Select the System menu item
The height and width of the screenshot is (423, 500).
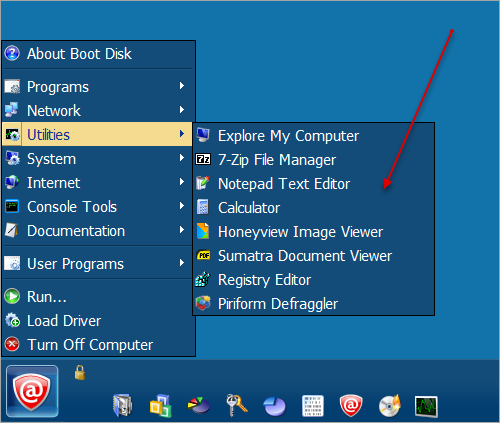pyautogui.click(x=97, y=159)
